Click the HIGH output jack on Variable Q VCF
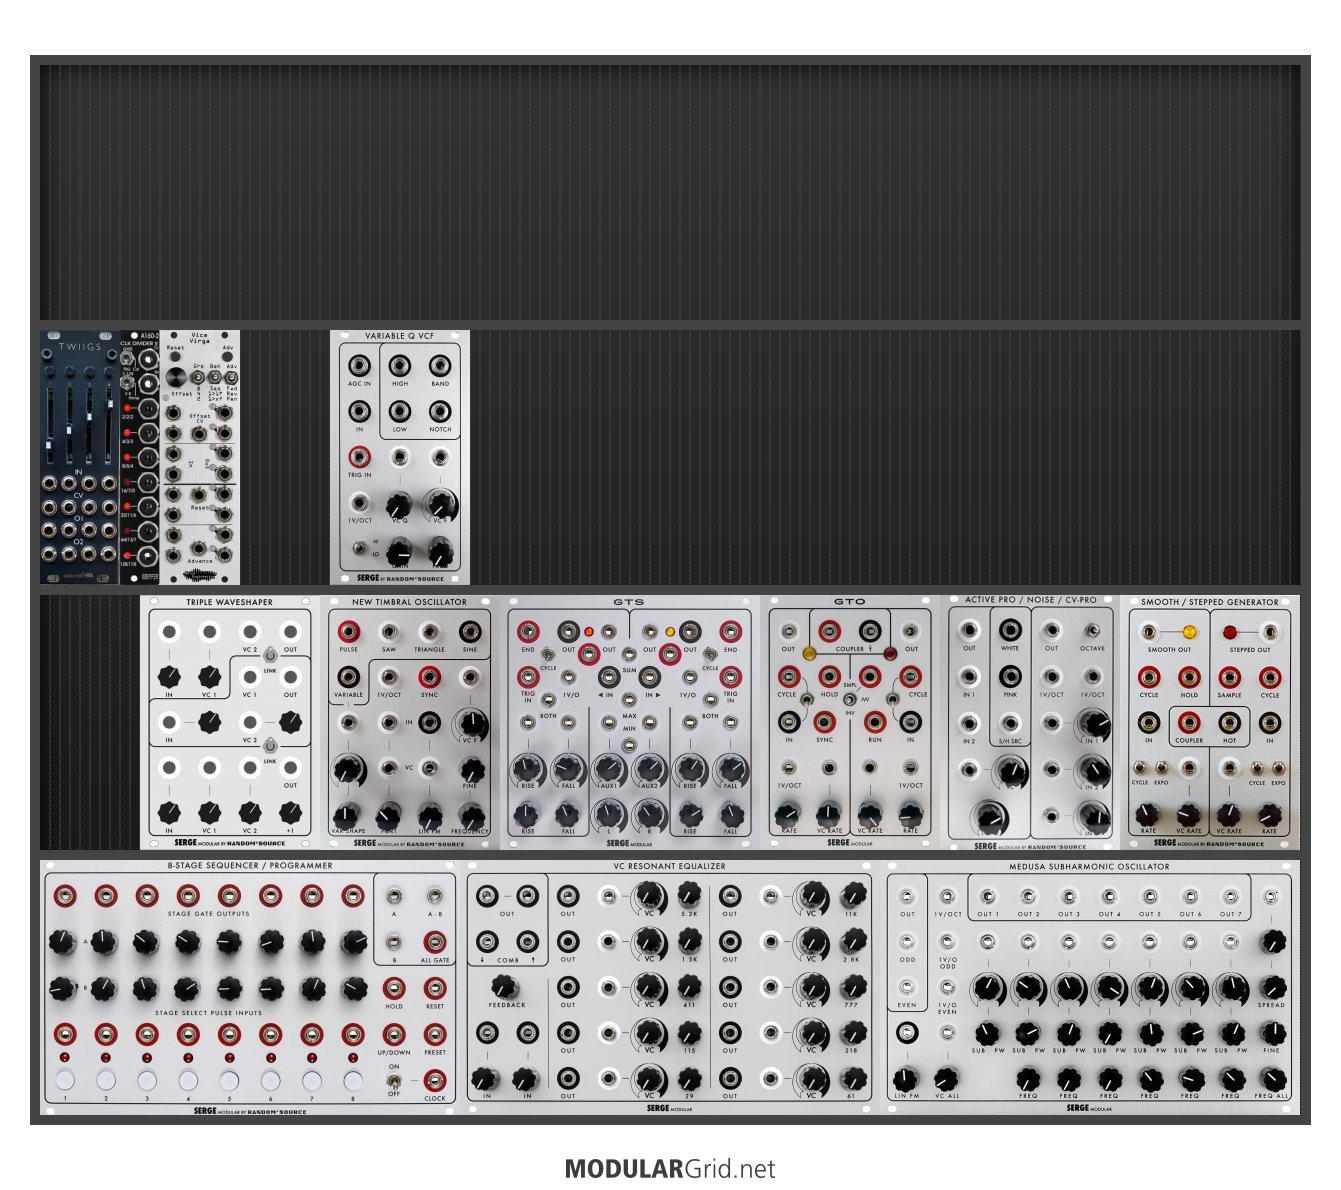Screen dimensions: 1341x1190 (x=400, y=365)
